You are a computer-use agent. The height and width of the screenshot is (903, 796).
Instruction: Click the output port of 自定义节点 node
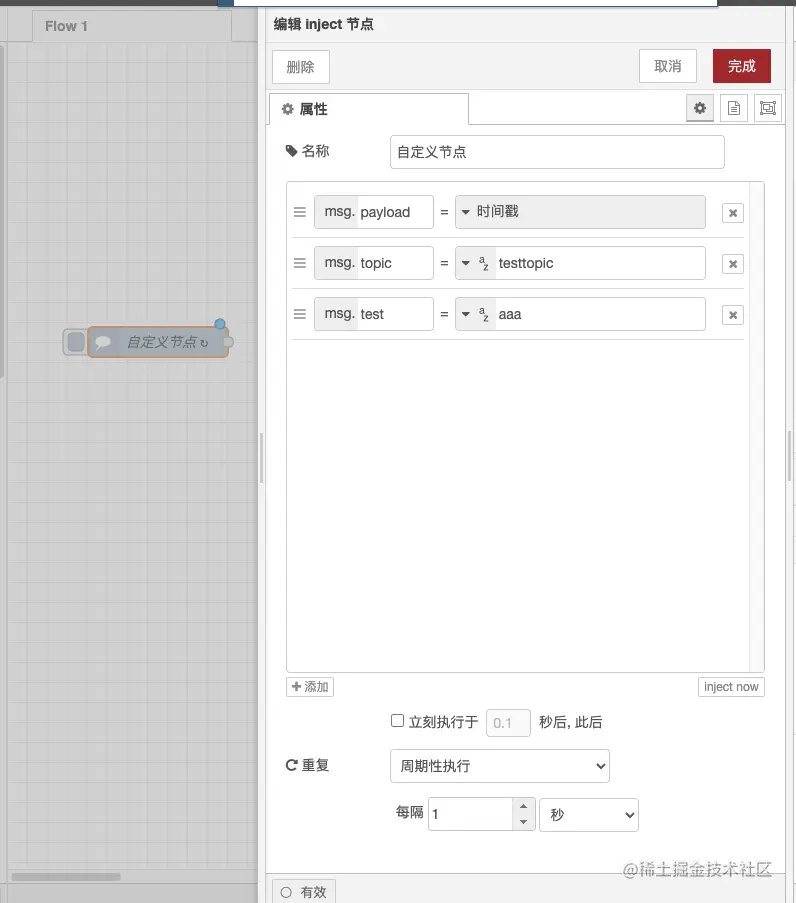[x=228, y=342]
